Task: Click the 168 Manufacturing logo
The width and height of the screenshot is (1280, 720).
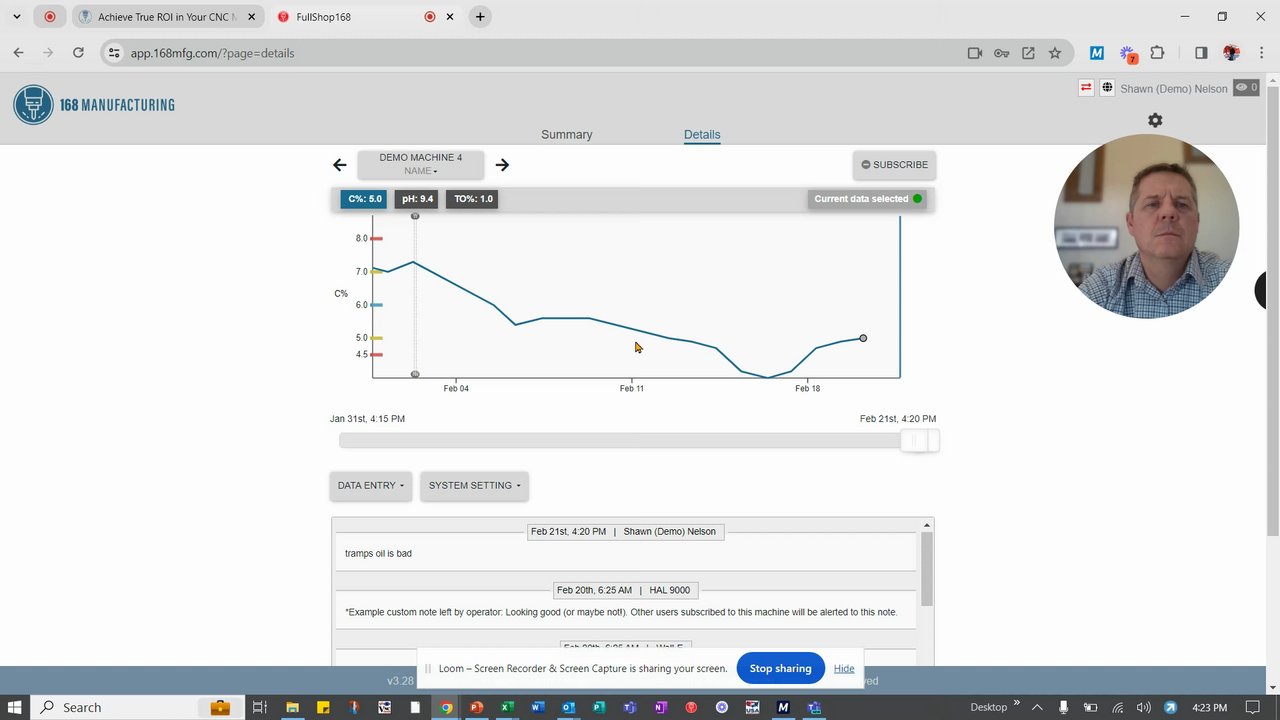Action: pos(94,104)
